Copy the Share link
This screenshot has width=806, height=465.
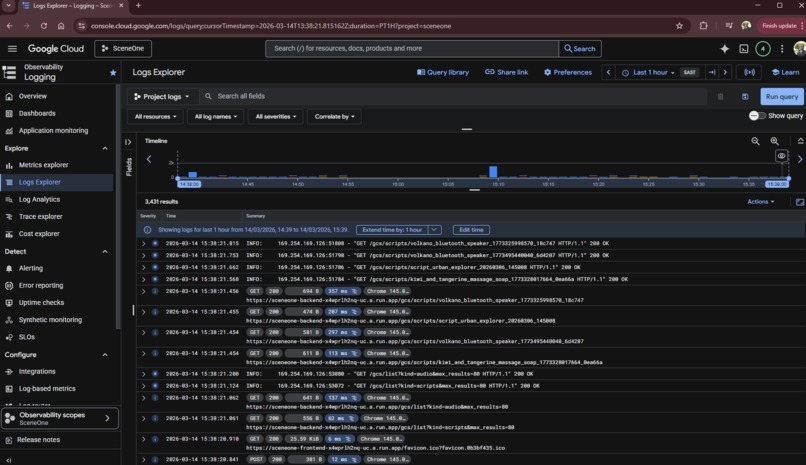pos(506,72)
